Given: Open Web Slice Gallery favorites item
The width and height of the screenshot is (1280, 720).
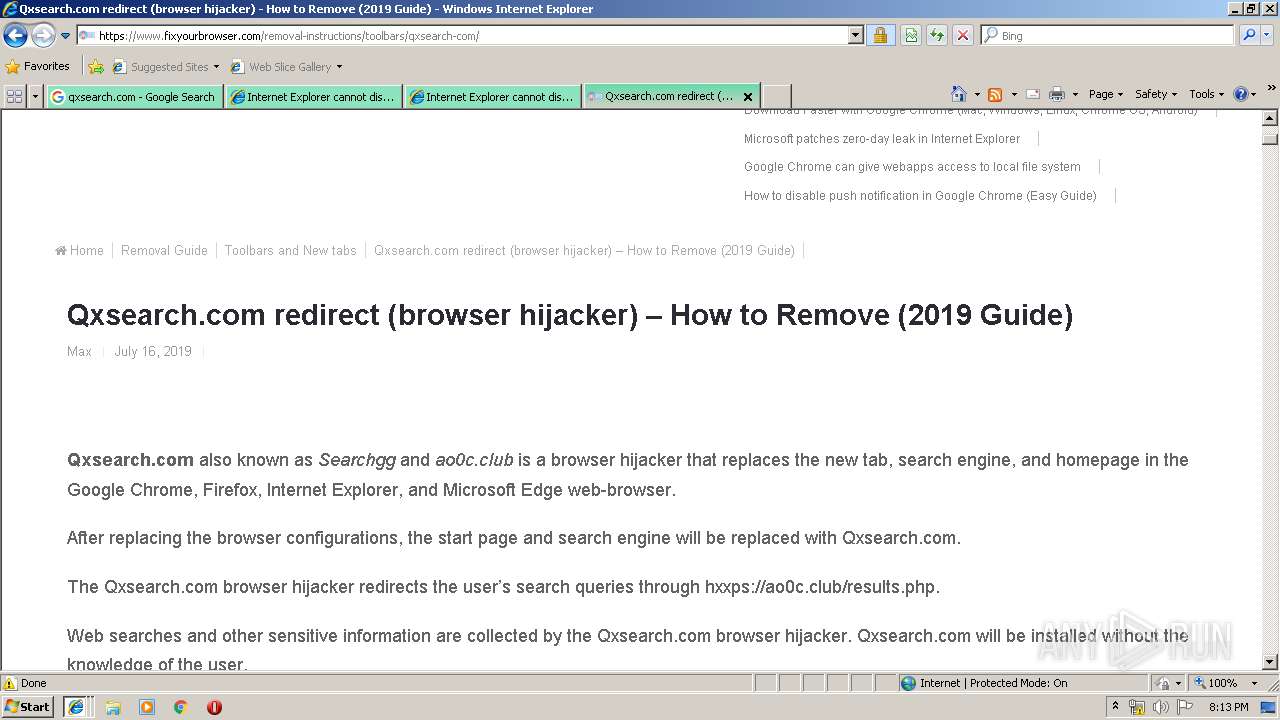Looking at the screenshot, I should pyautogui.click(x=286, y=67).
